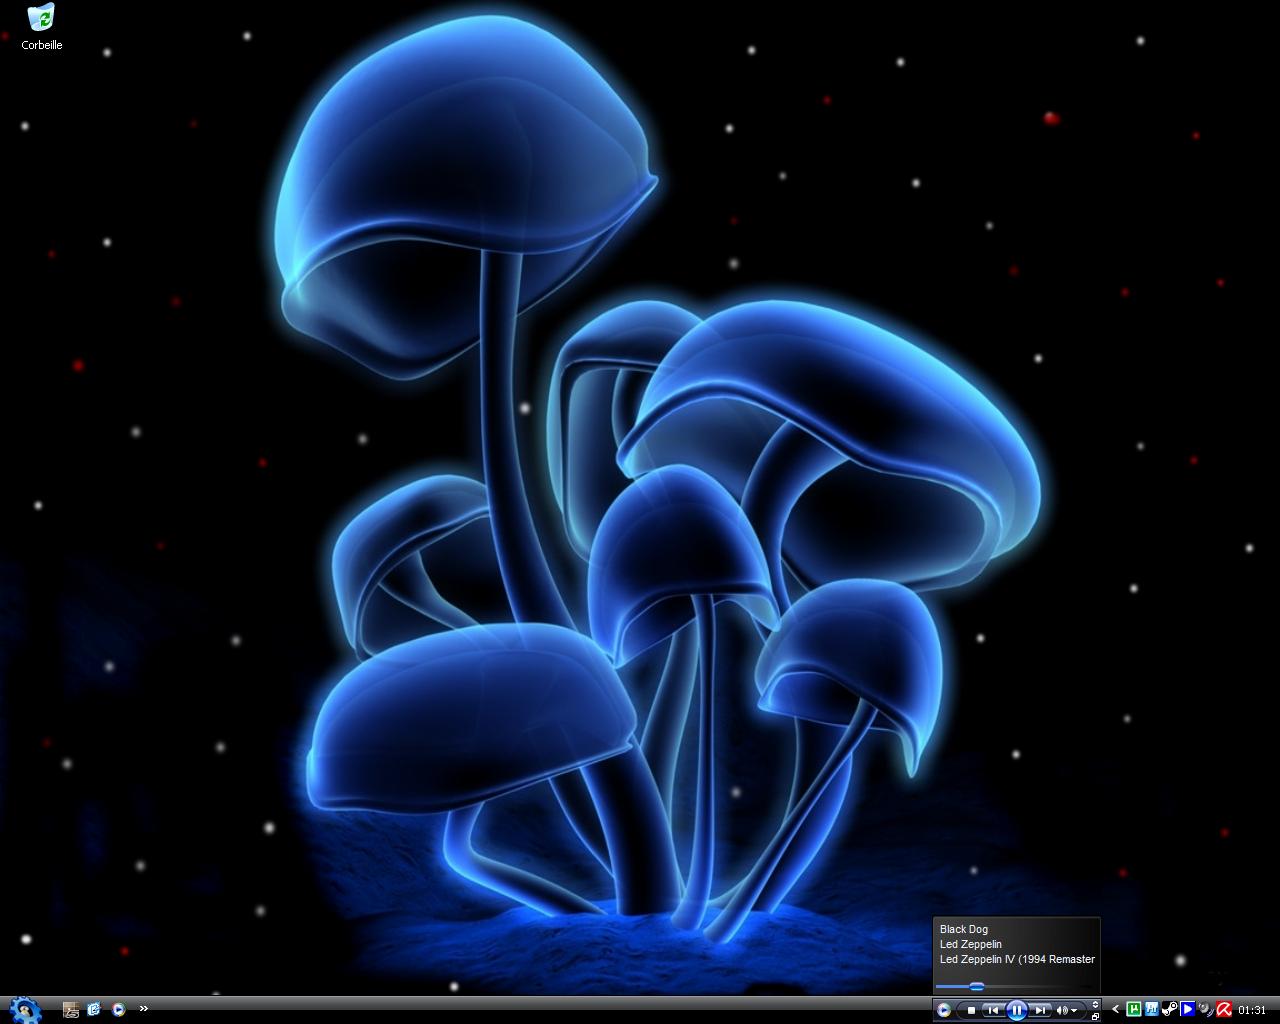Screen dimensions: 1280x1024
Task: Click the blue play arrow tray icon
Action: pyautogui.click(x=1189, y=1009)
